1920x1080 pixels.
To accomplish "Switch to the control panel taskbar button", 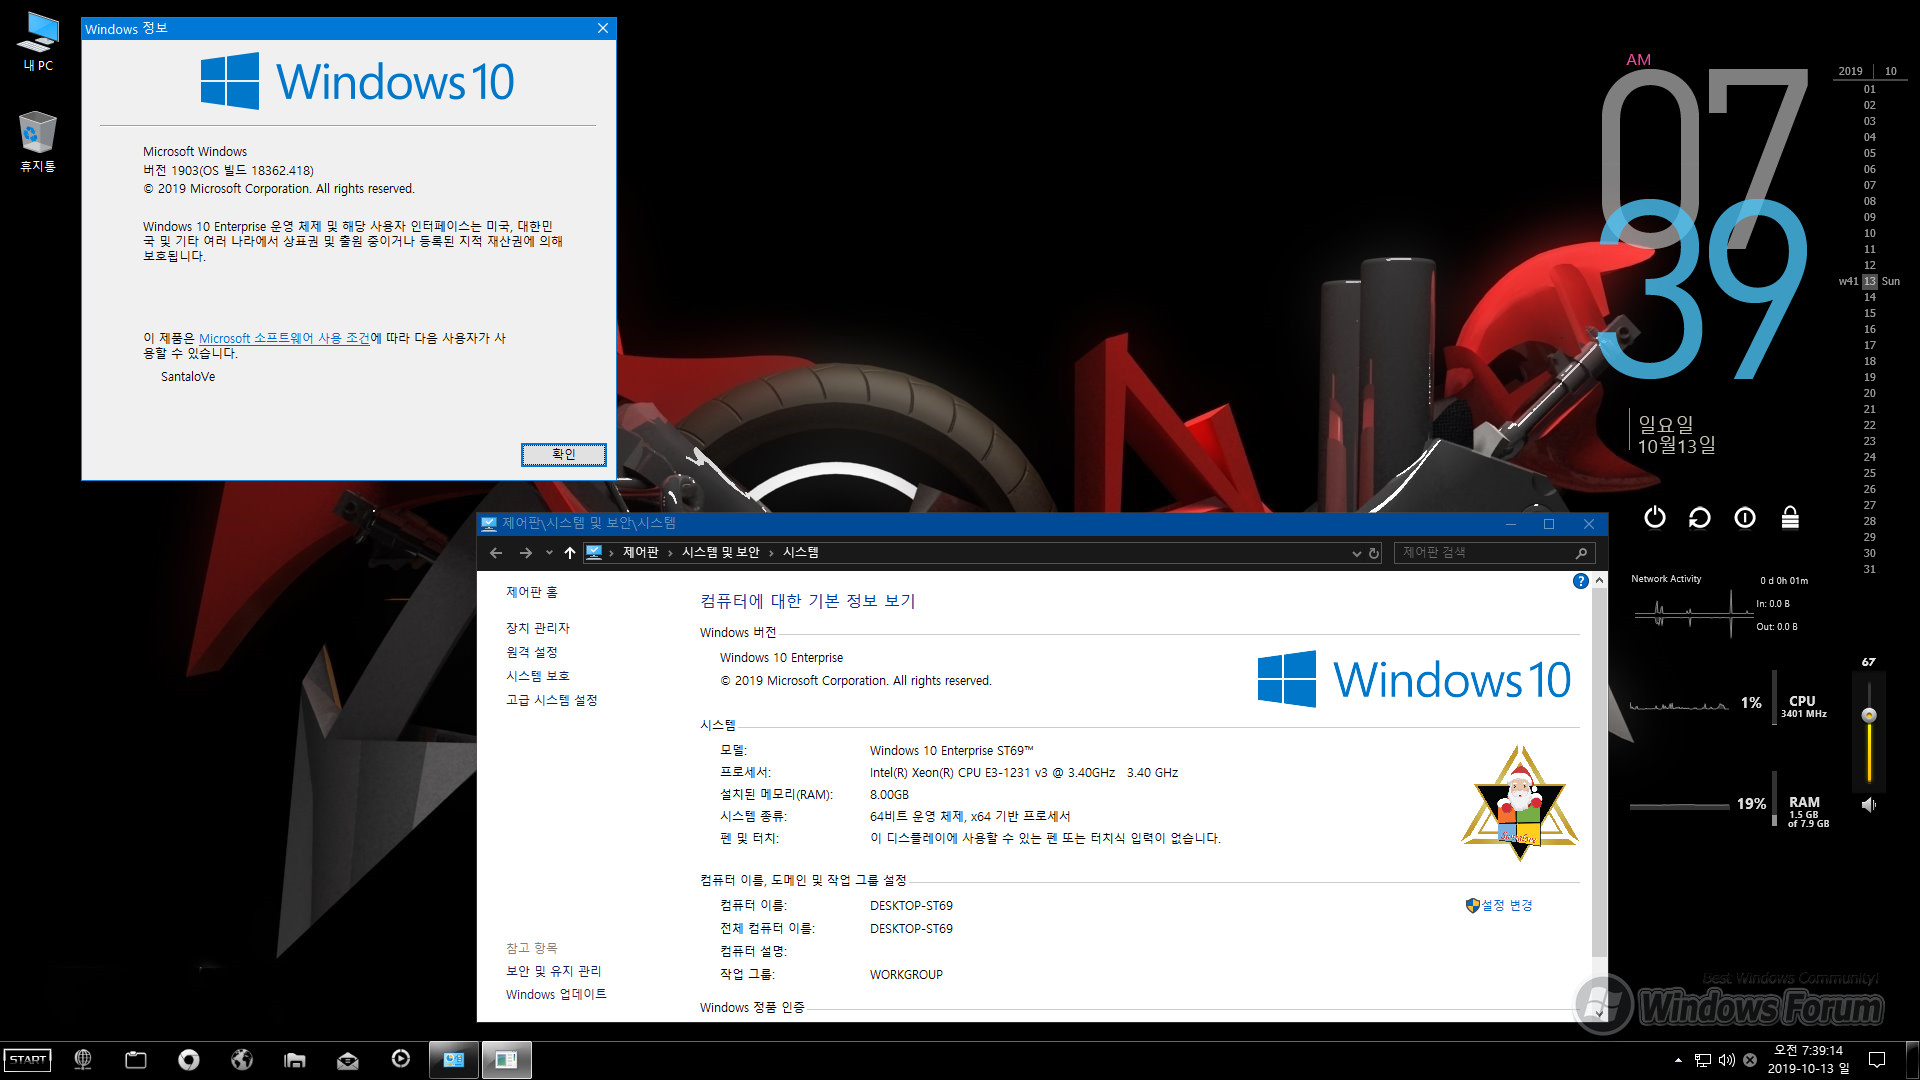I will click(454, 1060).
